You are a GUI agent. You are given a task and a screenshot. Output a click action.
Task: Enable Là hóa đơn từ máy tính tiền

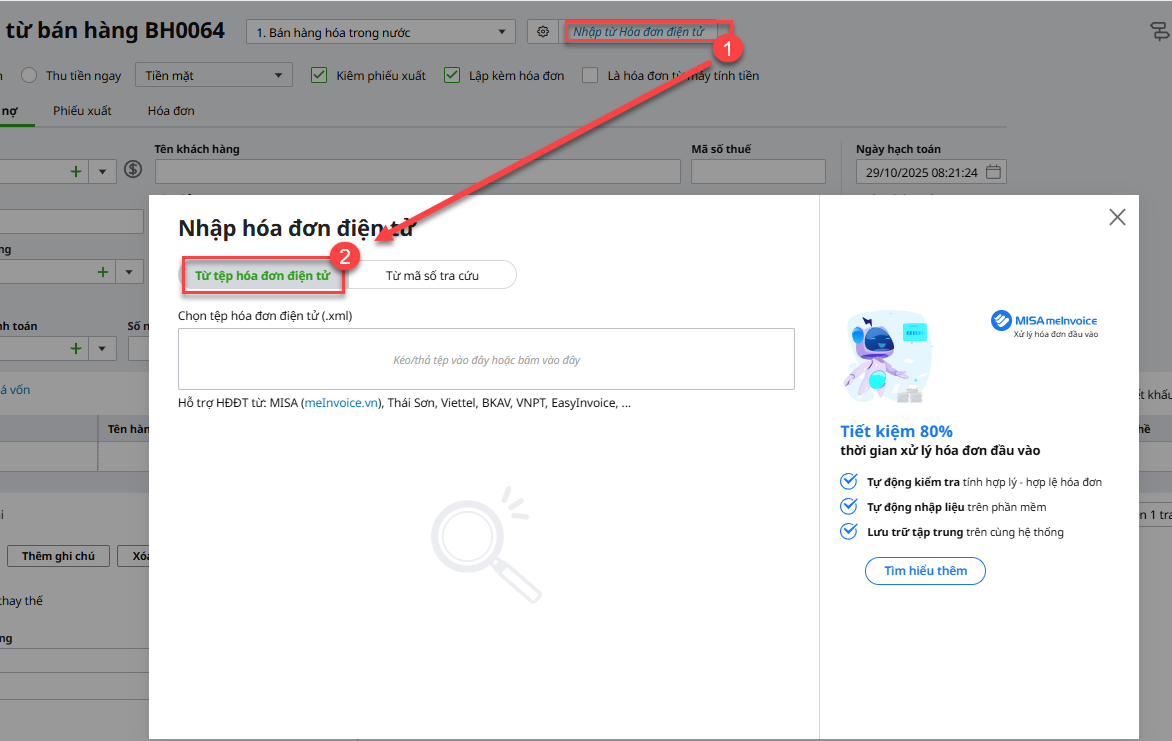pos(590,75)
